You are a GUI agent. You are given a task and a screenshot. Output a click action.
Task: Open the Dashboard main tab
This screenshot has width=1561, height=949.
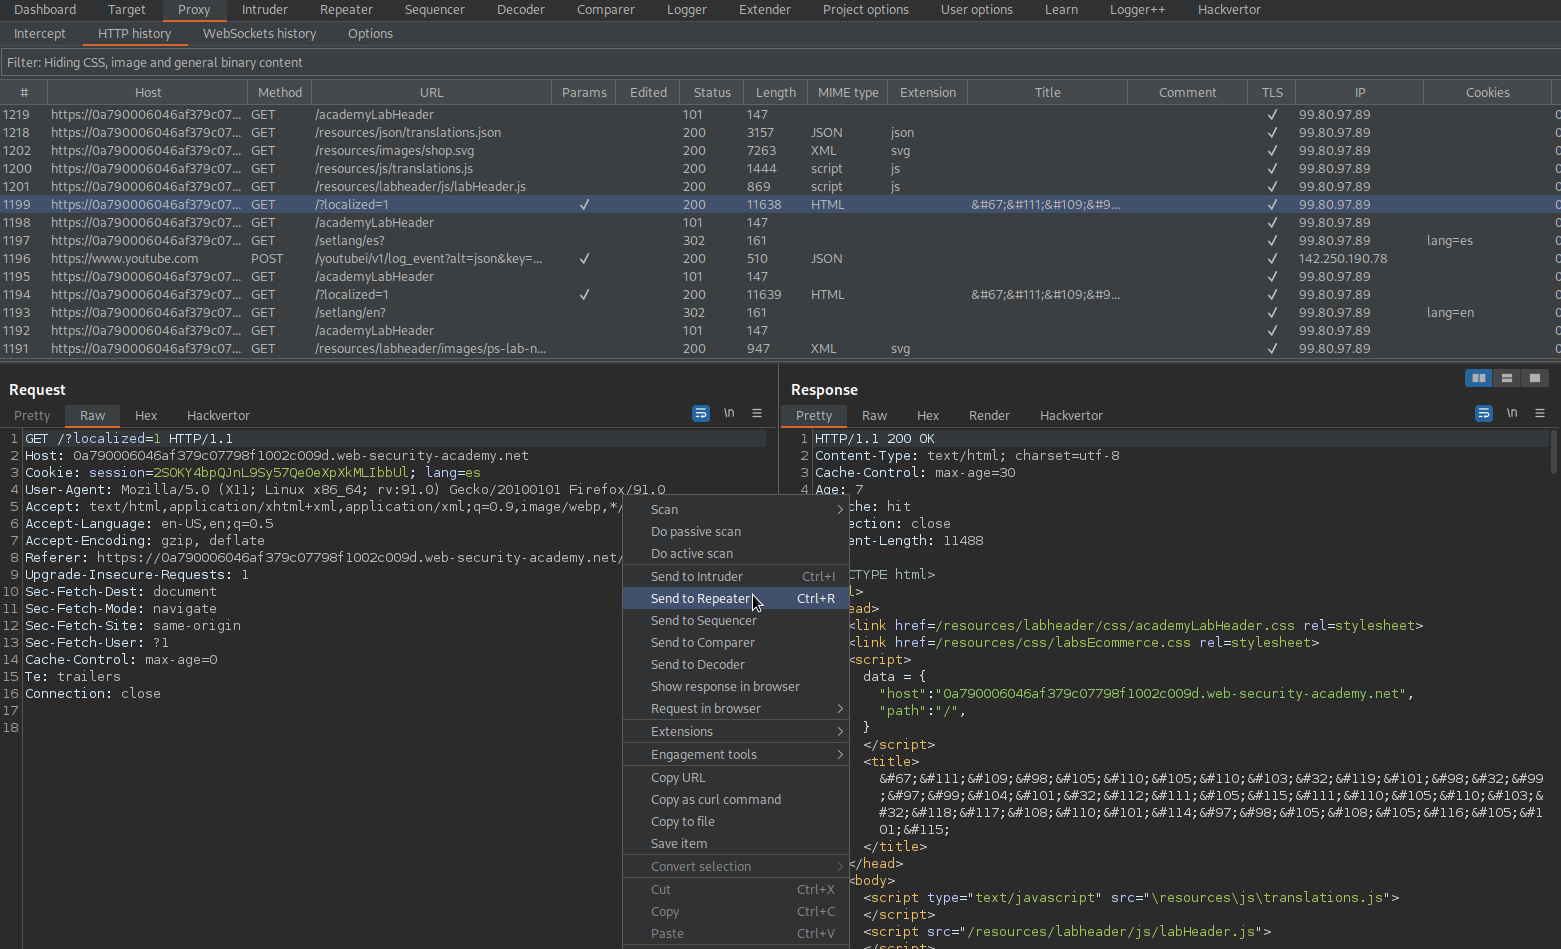click(x=45, y=10)
